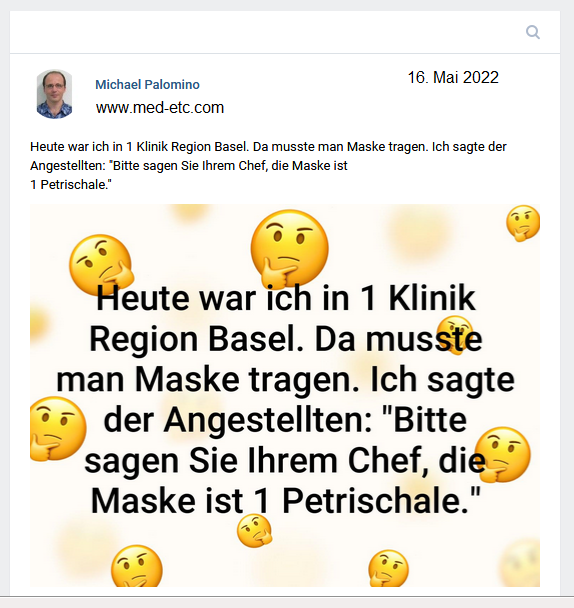
Task: Click the faded blurred emoji in the bottom-right corner
Action: (x=519, y=561)
